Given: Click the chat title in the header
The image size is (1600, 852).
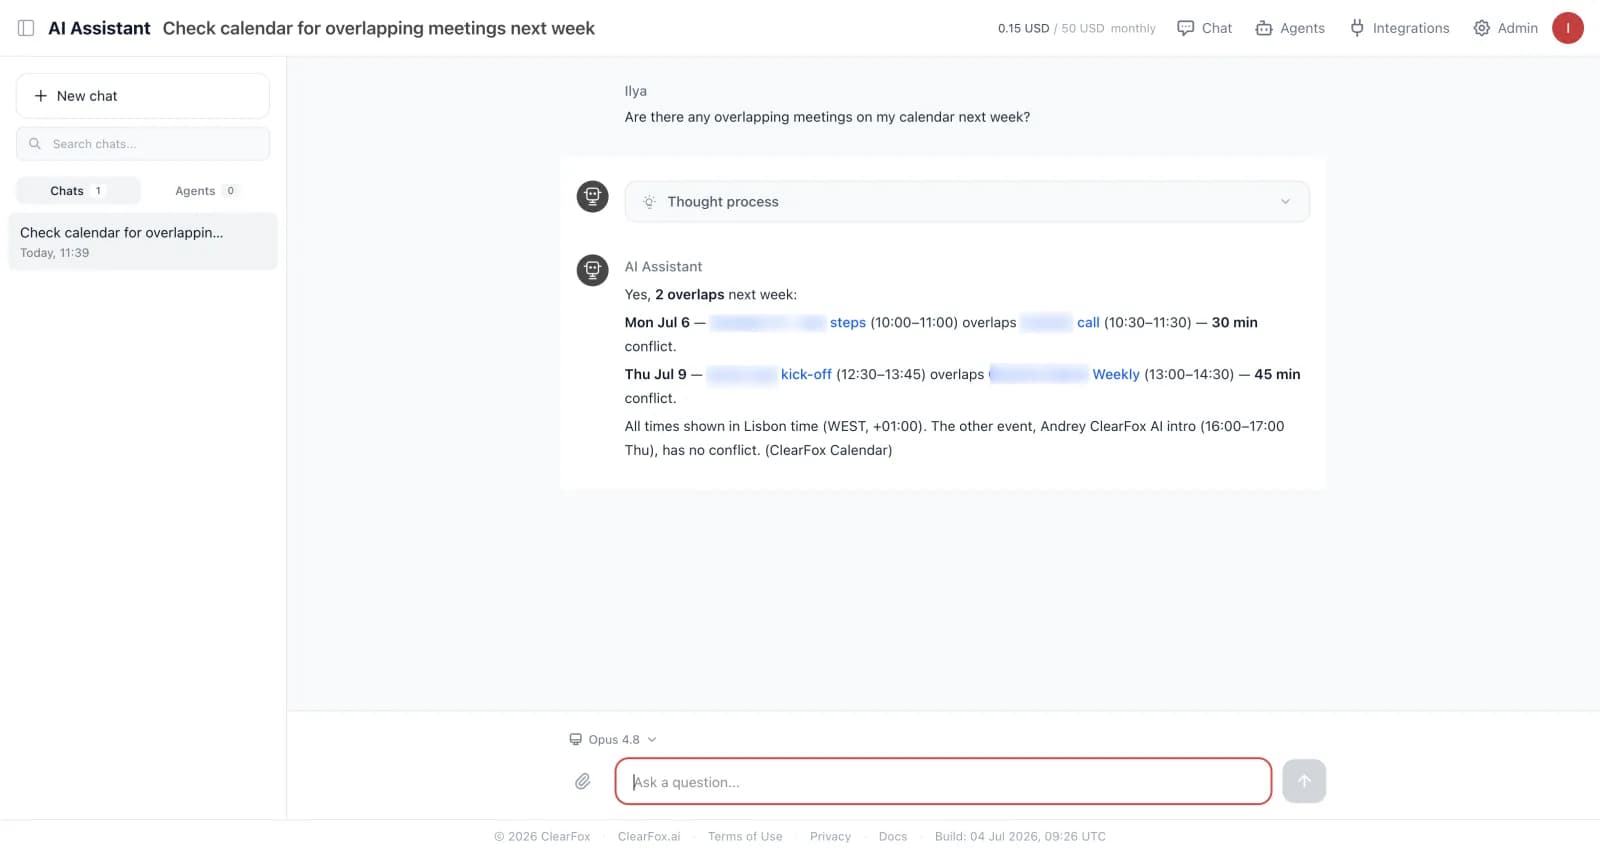Looking at the screenshot, I should [379, 28].
